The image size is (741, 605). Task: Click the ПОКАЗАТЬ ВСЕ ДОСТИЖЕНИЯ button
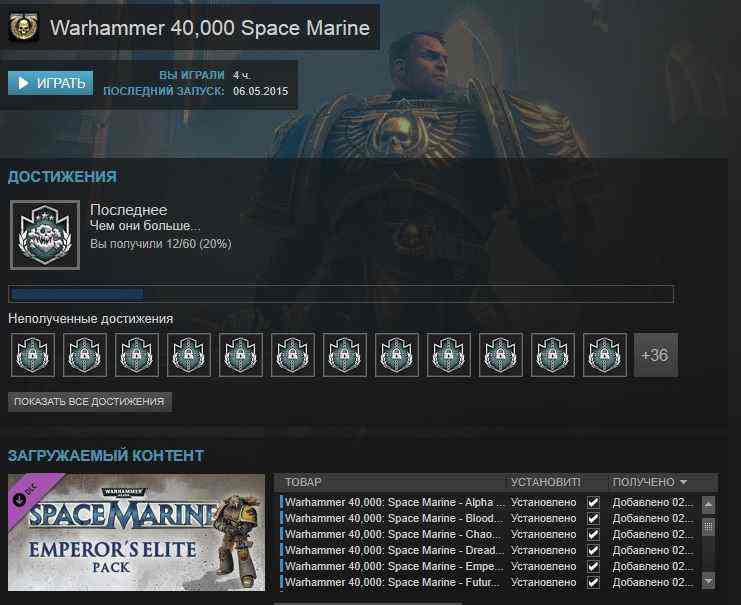point(90,402)
